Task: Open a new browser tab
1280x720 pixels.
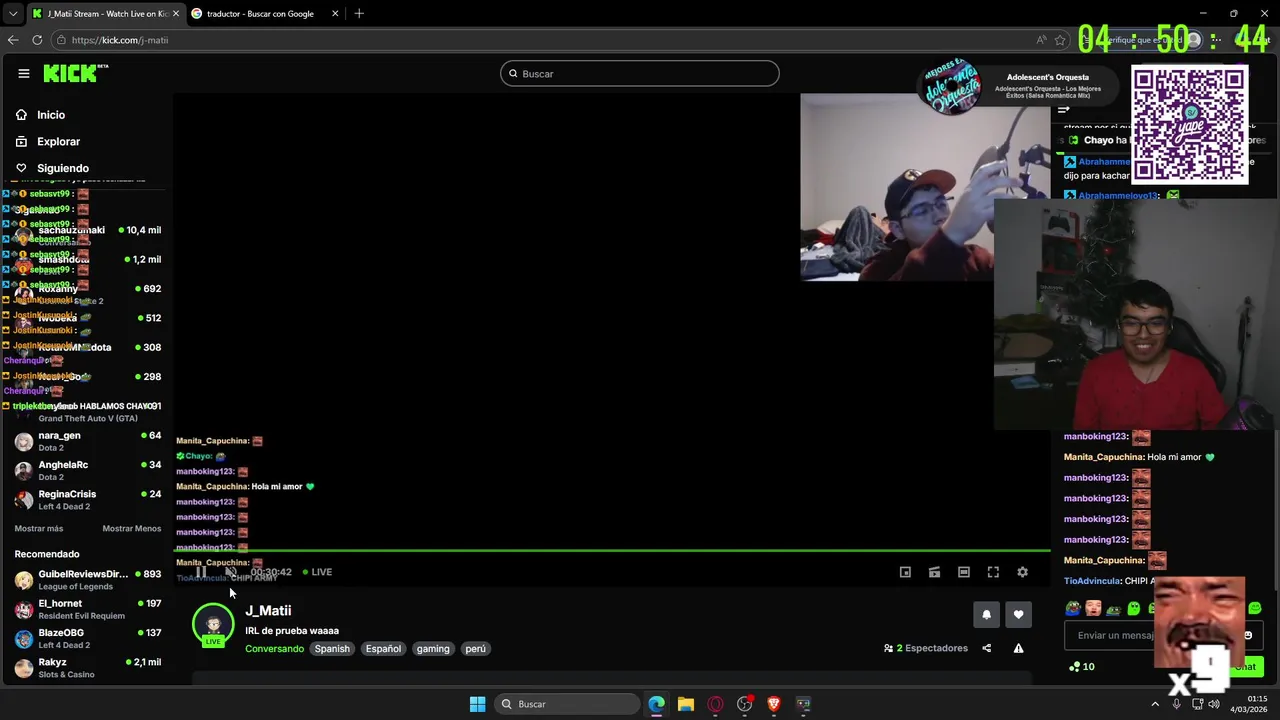Action: [x=359, y=13]
